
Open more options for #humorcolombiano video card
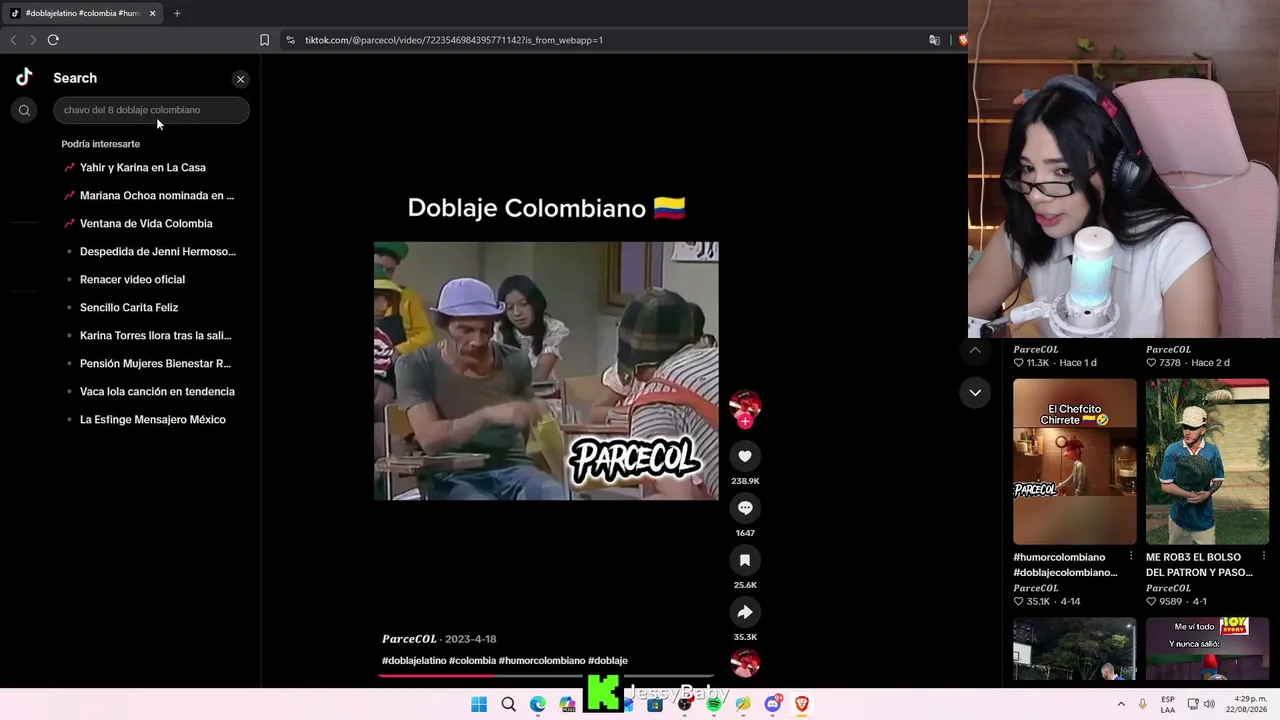(x=1131, y=556)
